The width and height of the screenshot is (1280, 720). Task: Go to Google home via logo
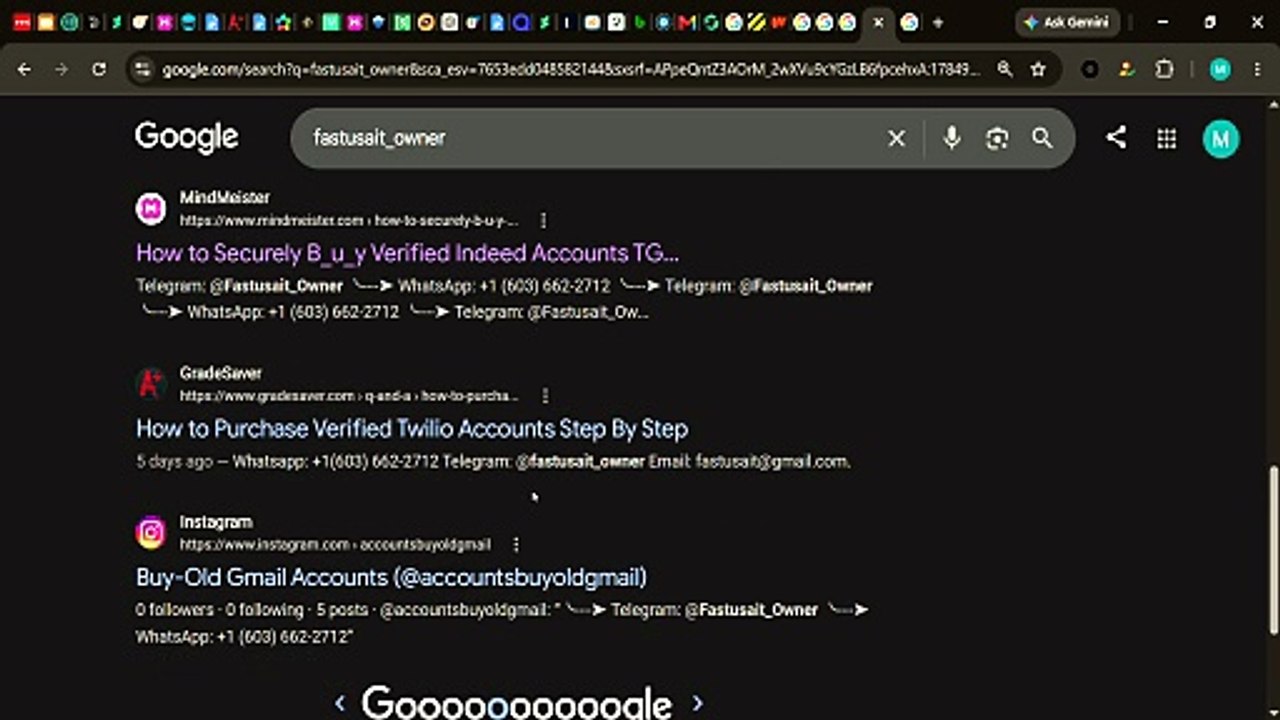coord(187,137)
